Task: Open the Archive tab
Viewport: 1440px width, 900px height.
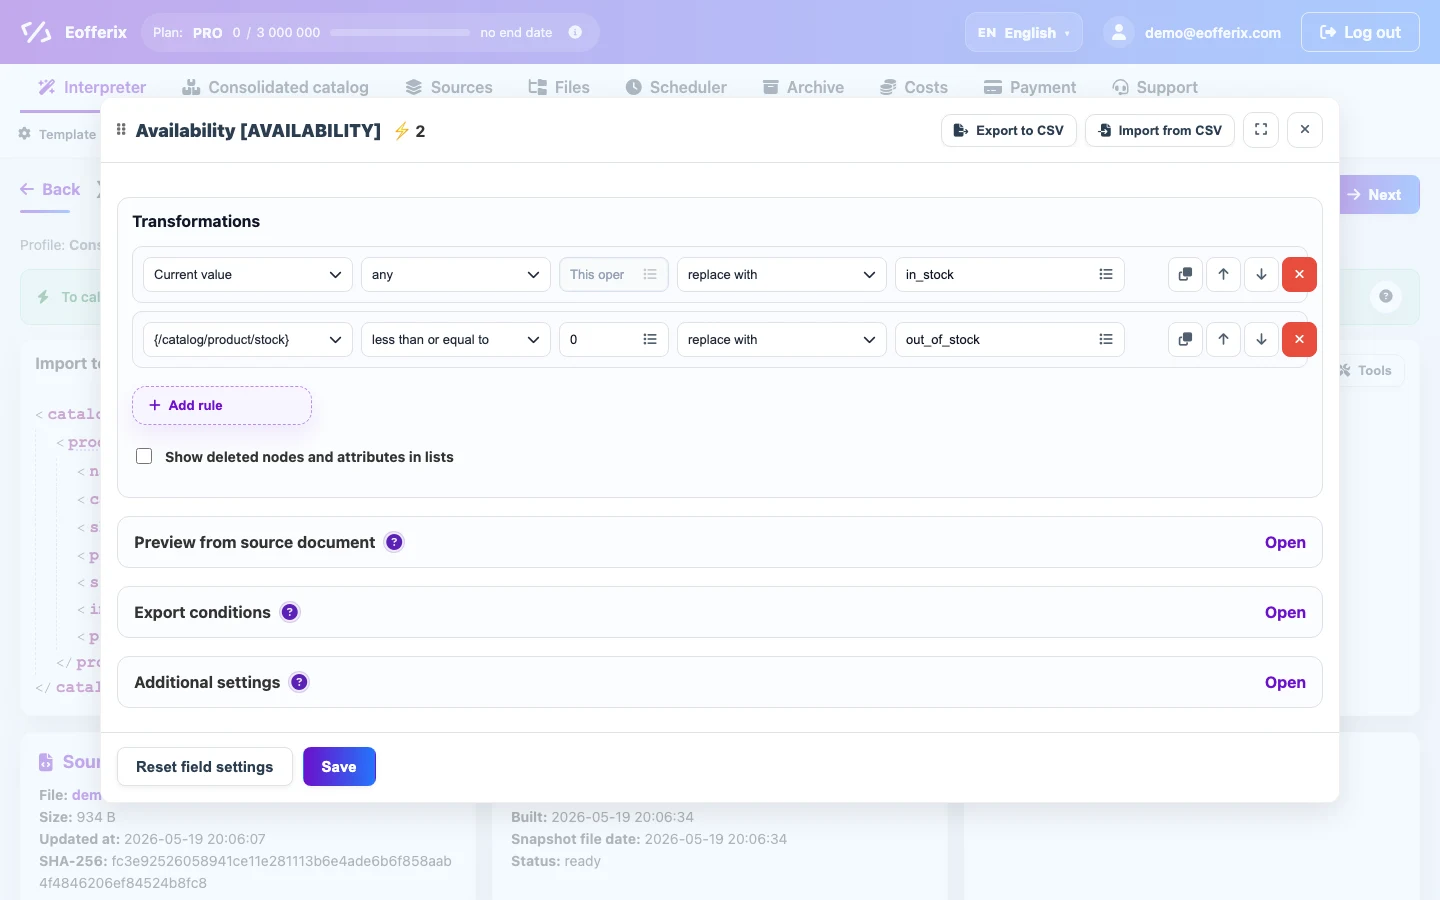Action: click(x=803, y=87)
